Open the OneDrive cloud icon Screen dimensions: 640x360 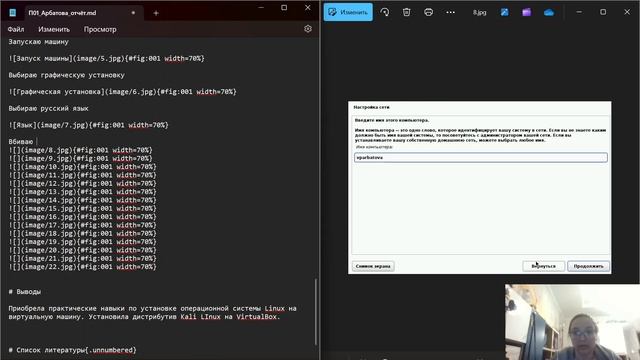(549, 13)
